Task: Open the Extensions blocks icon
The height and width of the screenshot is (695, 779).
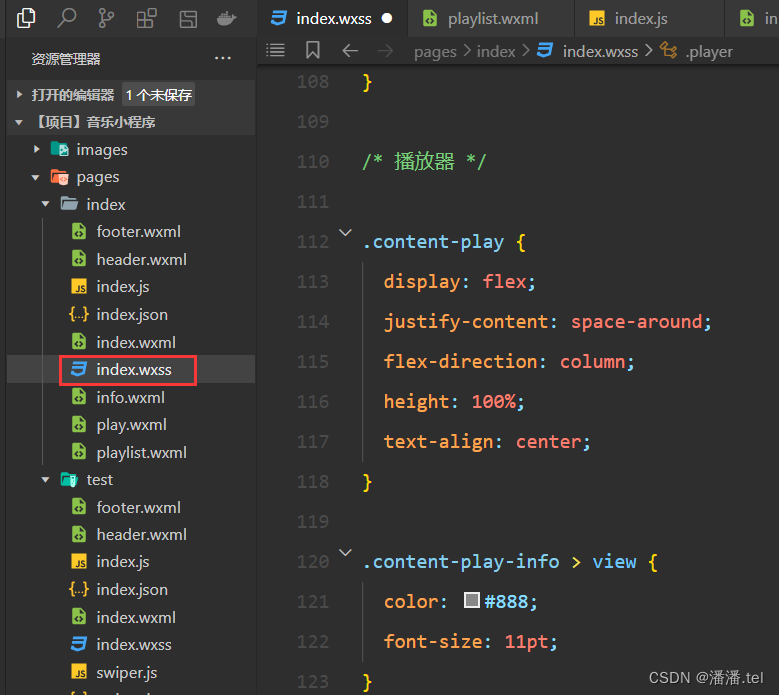Action: tap(147, 19)
